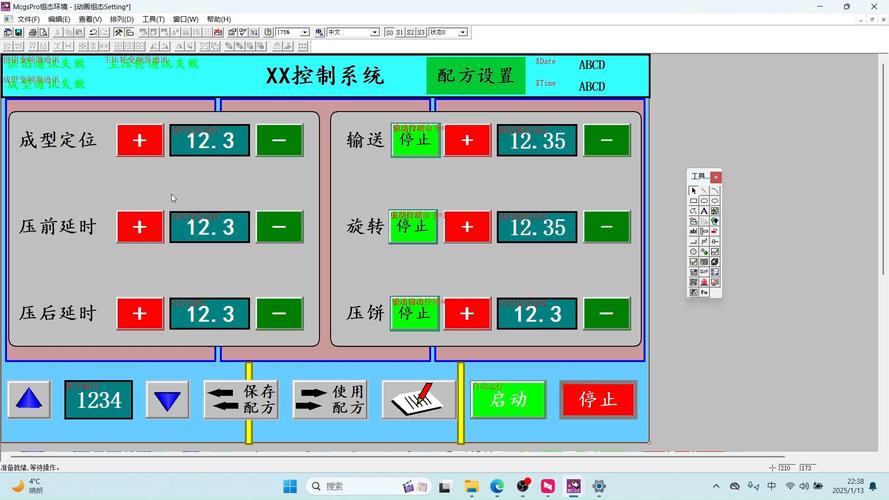
Task: Click the green minus for 成型定位
Action: [x=279, y=140]
